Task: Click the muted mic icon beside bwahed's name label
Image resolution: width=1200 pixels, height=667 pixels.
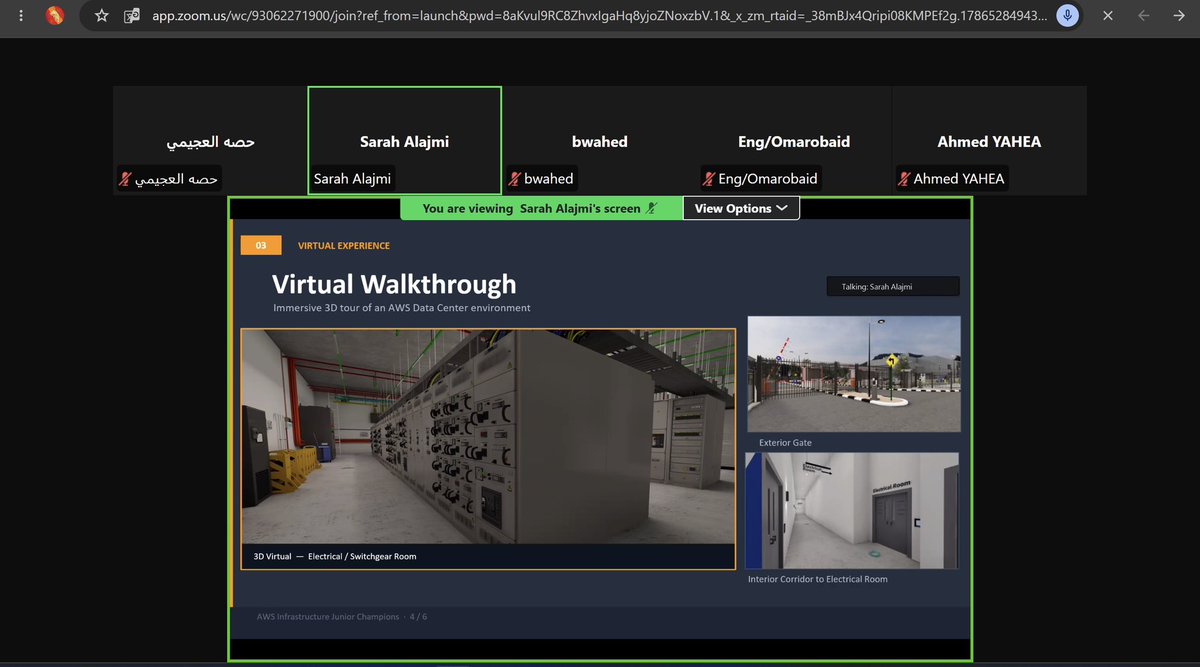Action: coord(516,179)
